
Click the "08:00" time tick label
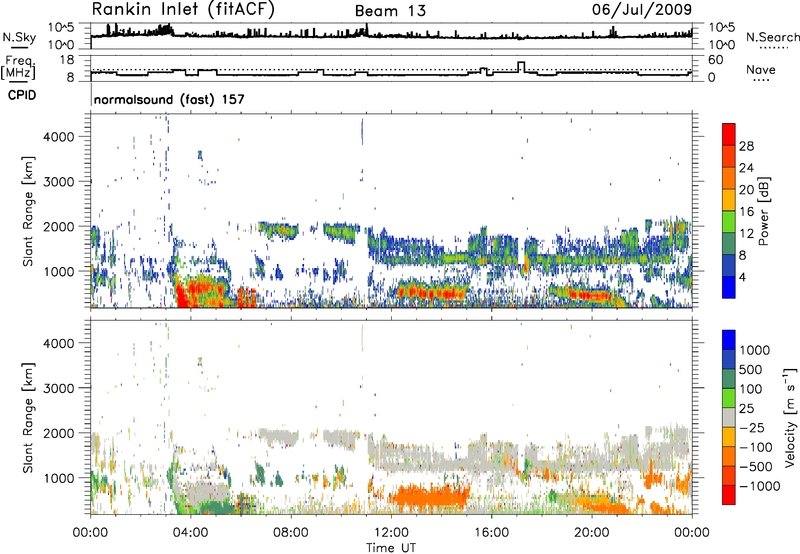tap(291, 533)
